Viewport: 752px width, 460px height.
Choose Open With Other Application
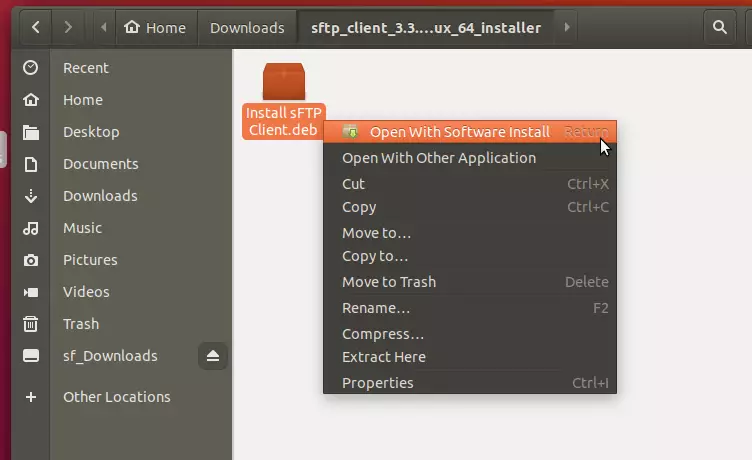(x=470, y=158)
